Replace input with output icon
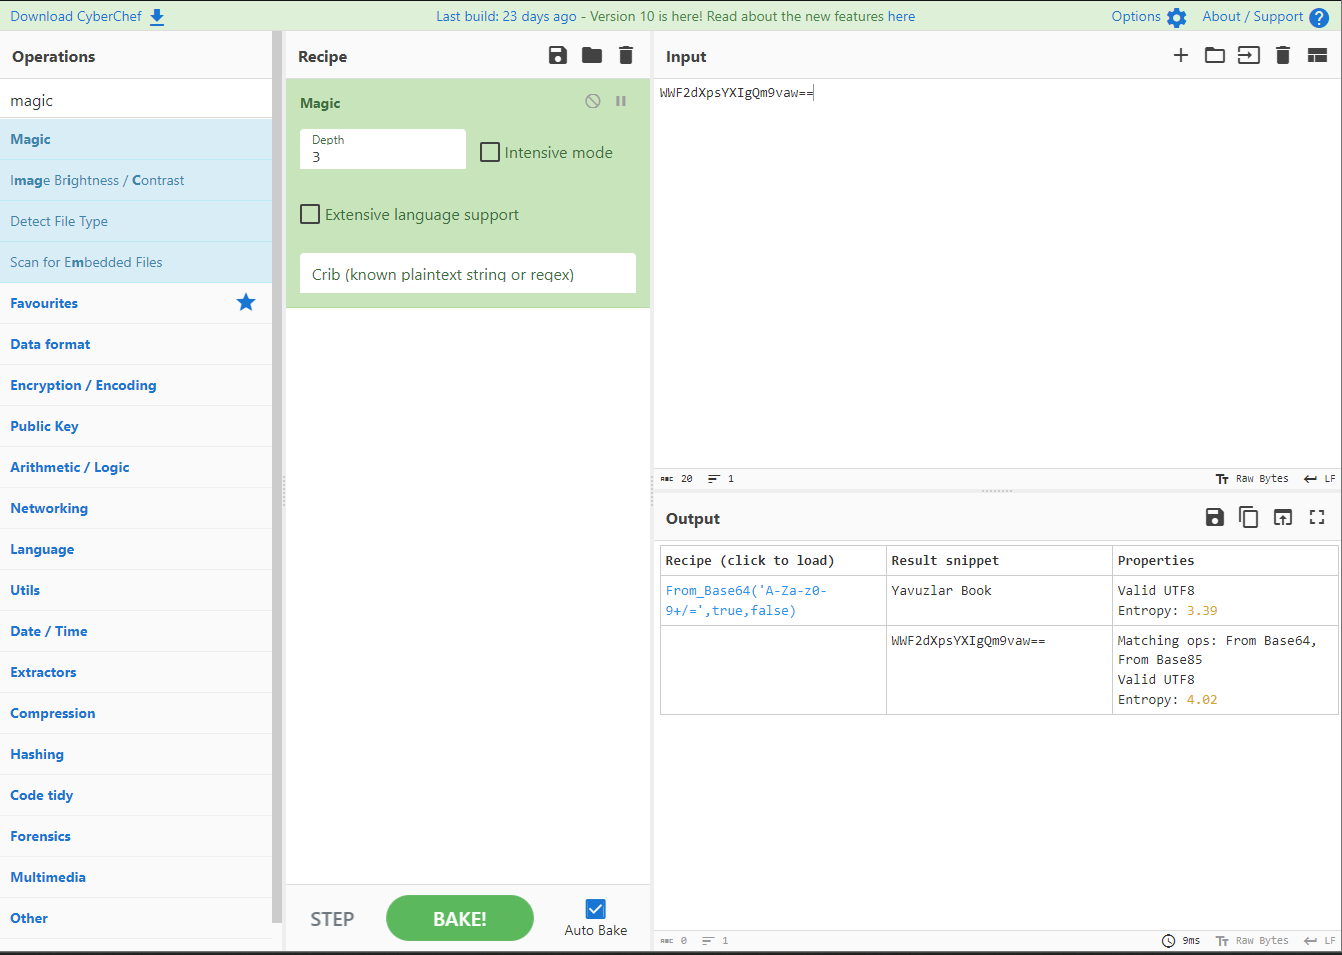 coord(1283,517)
